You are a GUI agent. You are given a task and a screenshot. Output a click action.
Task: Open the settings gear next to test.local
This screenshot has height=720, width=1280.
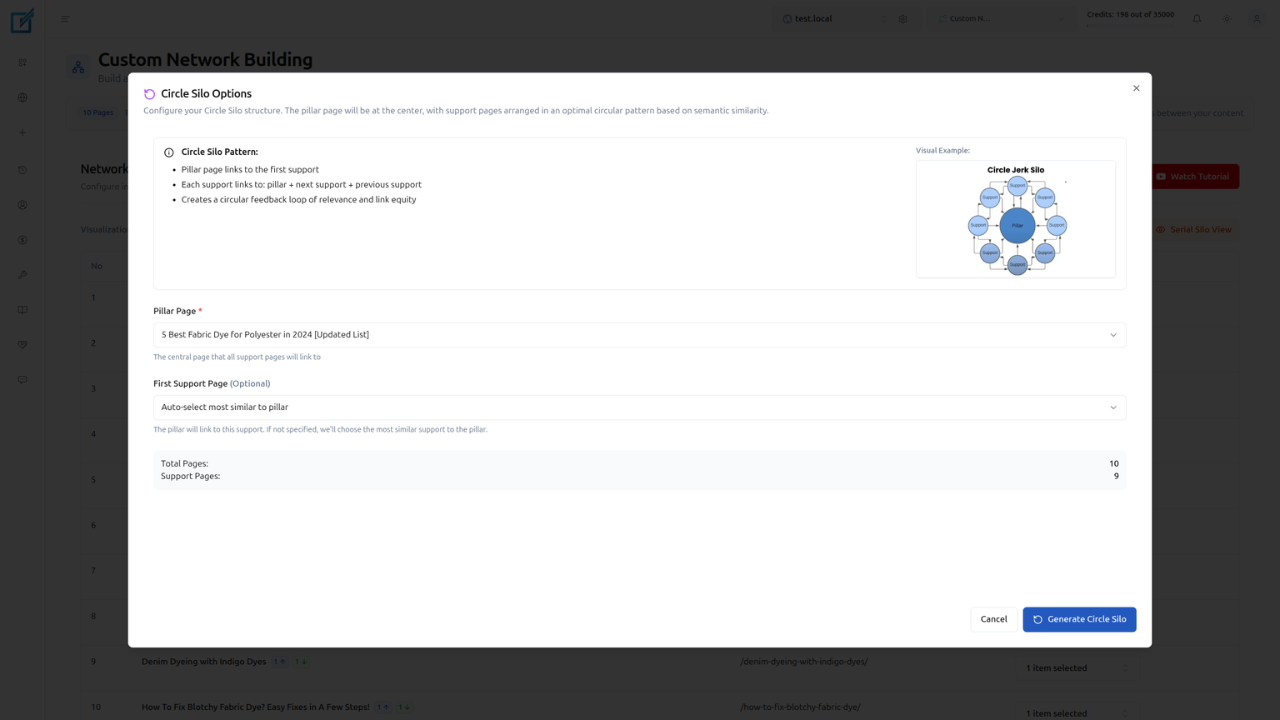click(x=902, y=18)
